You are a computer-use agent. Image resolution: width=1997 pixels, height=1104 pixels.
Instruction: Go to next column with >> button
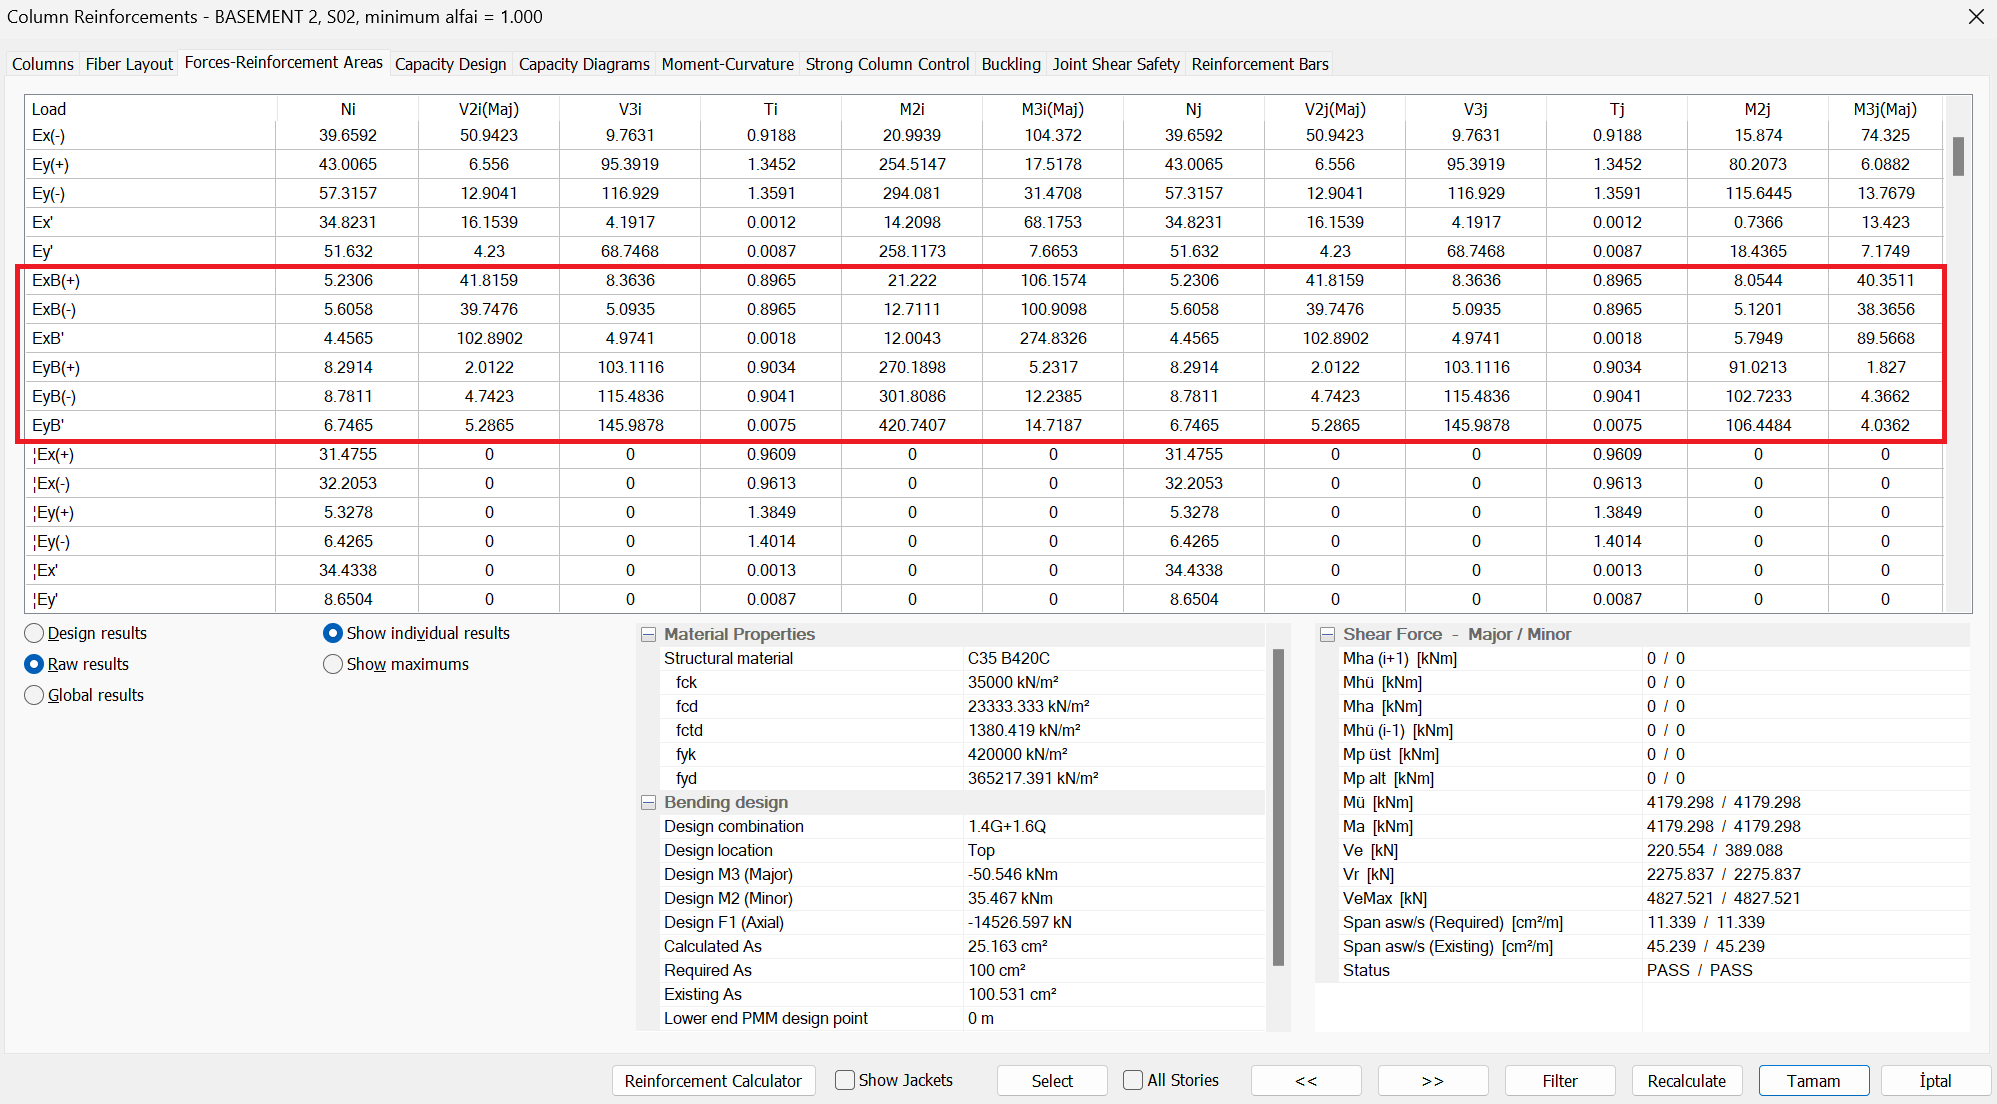coord(1432,1081)
